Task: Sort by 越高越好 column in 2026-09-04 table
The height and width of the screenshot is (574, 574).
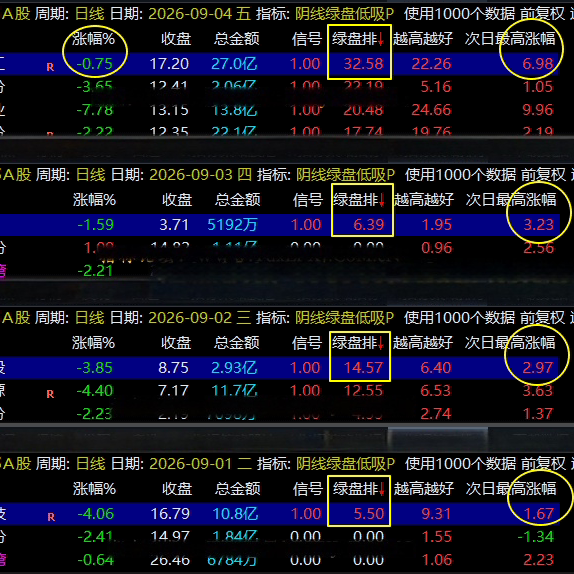Action: [423, 39]
